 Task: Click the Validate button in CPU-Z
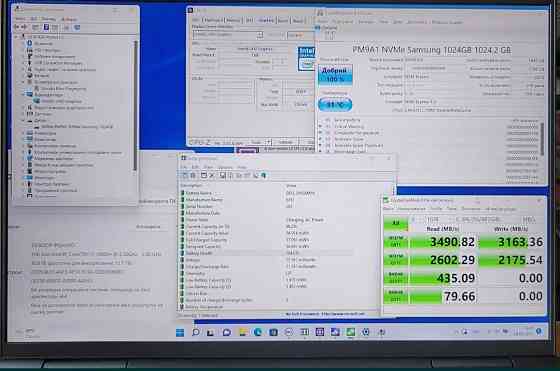pyautogui.click(x=285, y=142)
